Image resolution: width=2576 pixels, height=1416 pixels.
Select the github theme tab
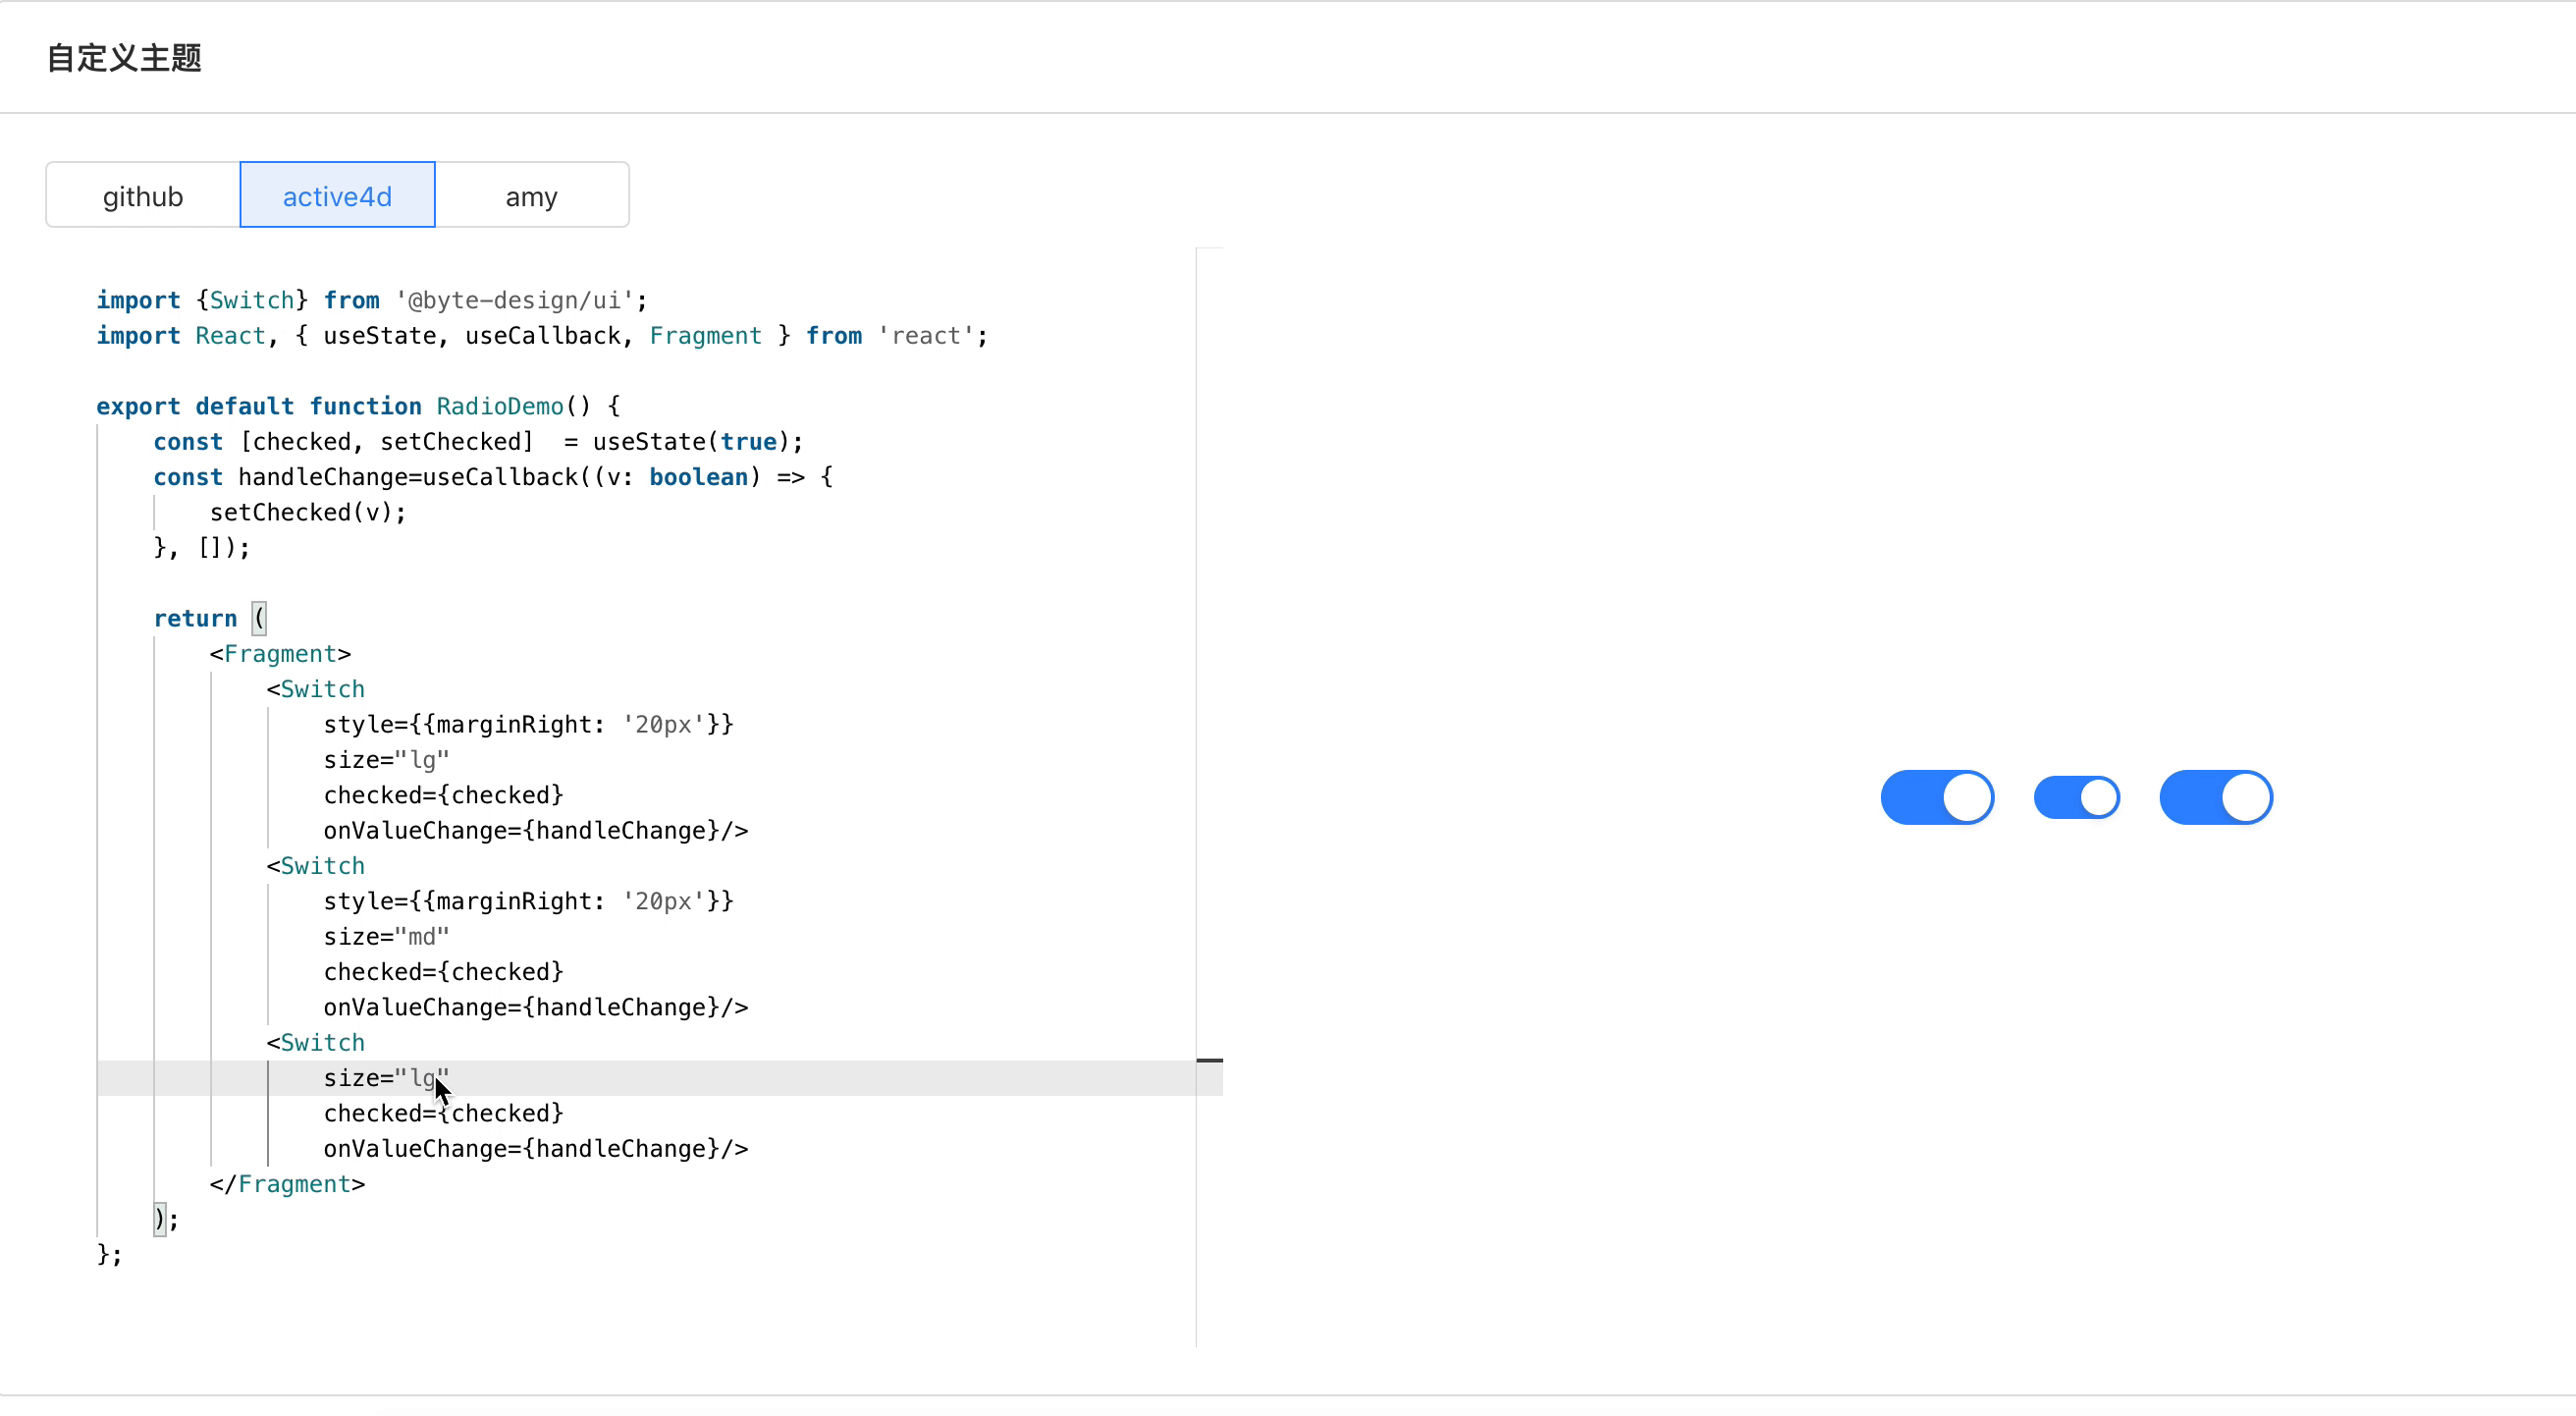pos(143,196)
